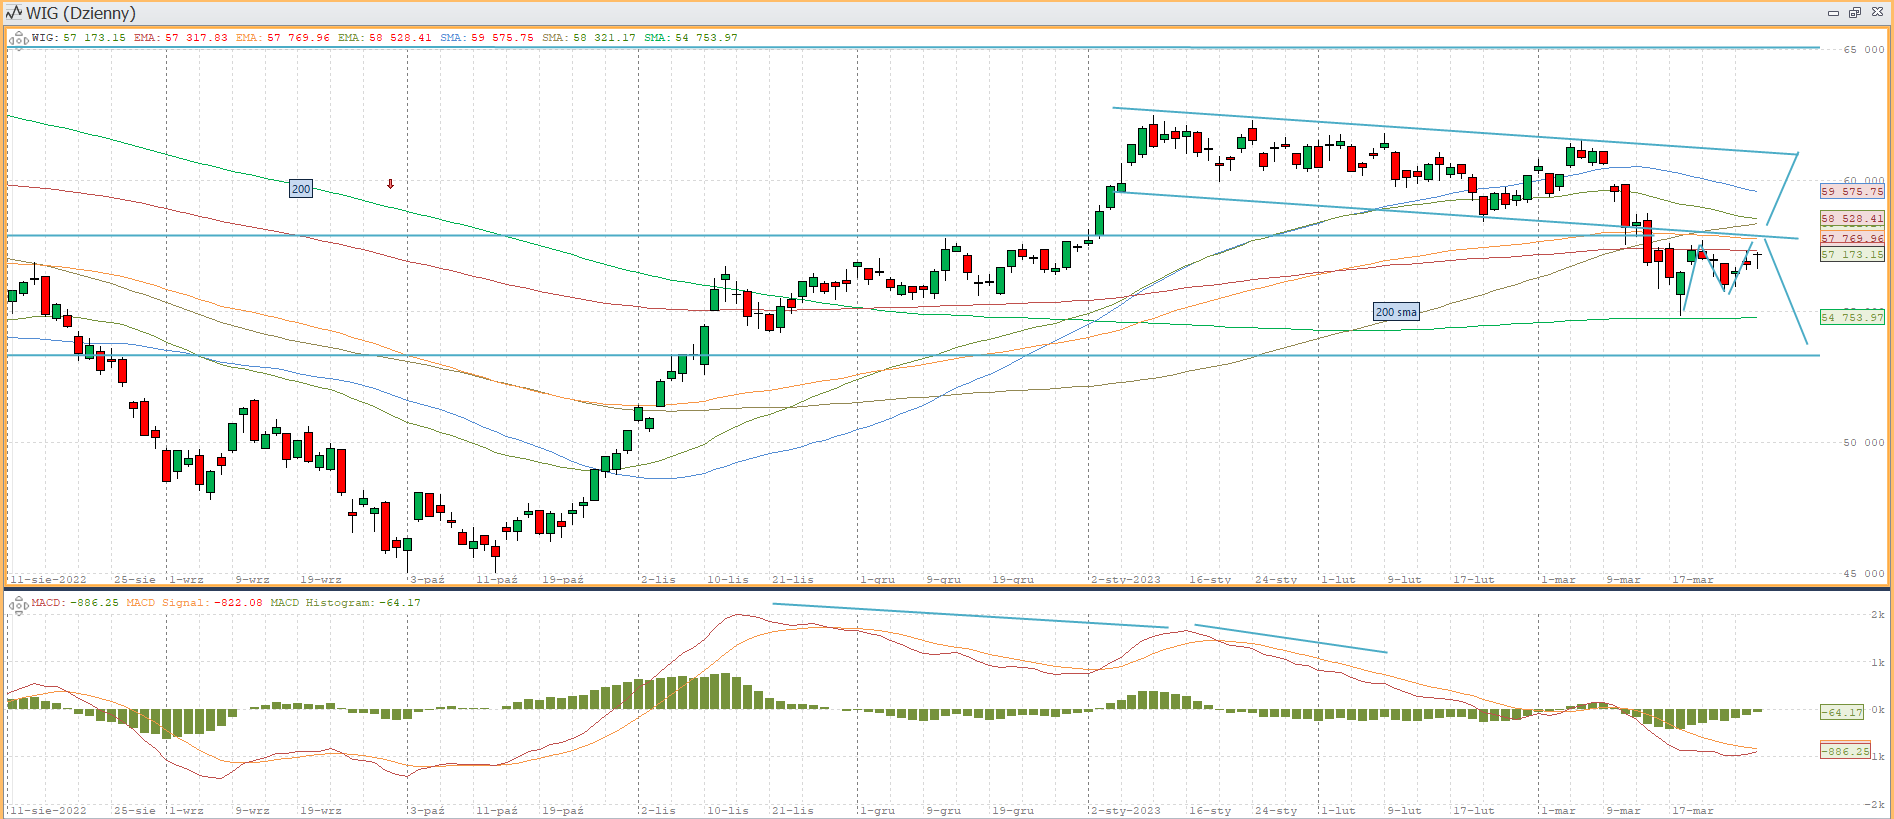Click the -64.17 histogram value tag
The image size is (1894, 819).
click(x=1842, y=712)
